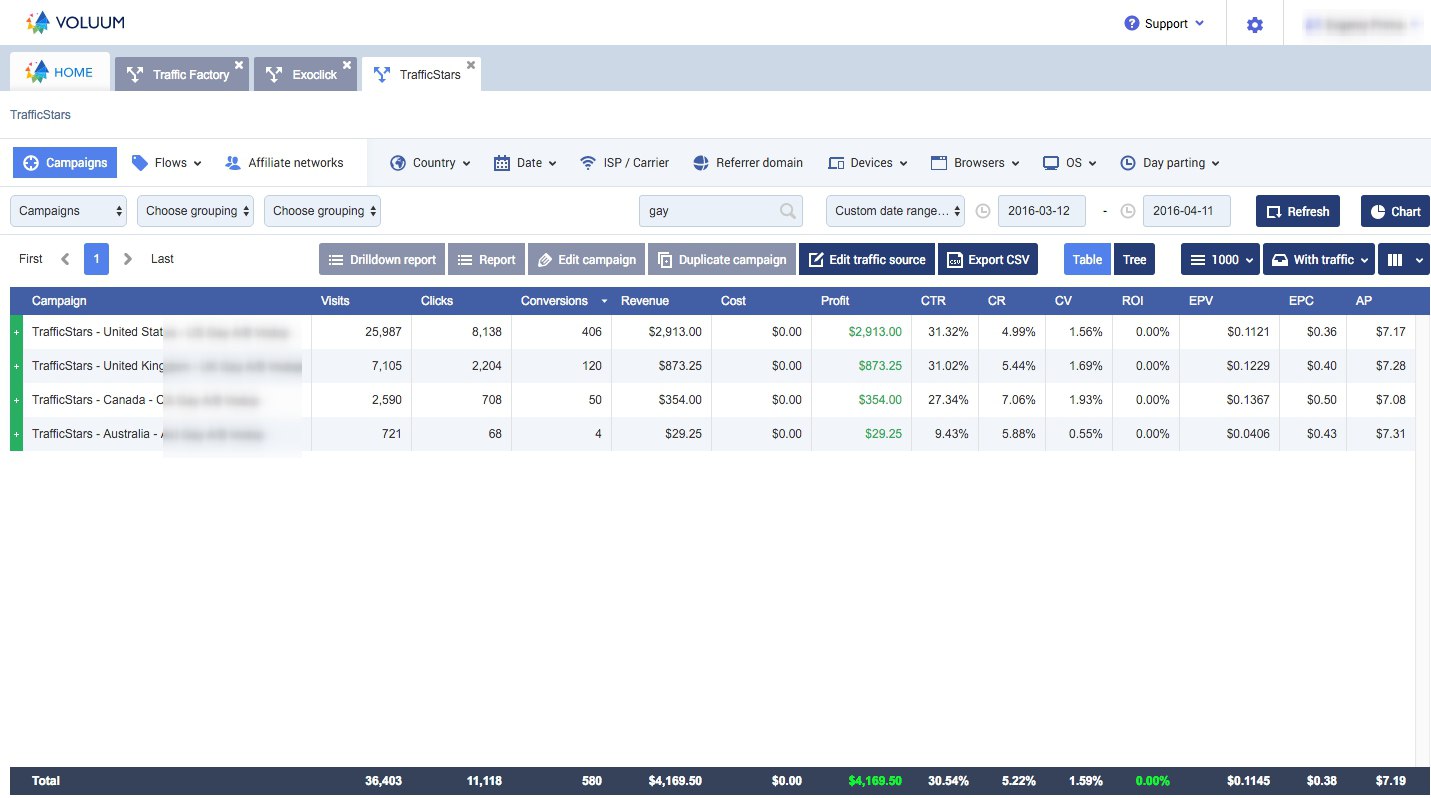Click Export CSV button
Image resolution: width=1431 pixels, height=798 pixels.
click(x=988, y=259)
